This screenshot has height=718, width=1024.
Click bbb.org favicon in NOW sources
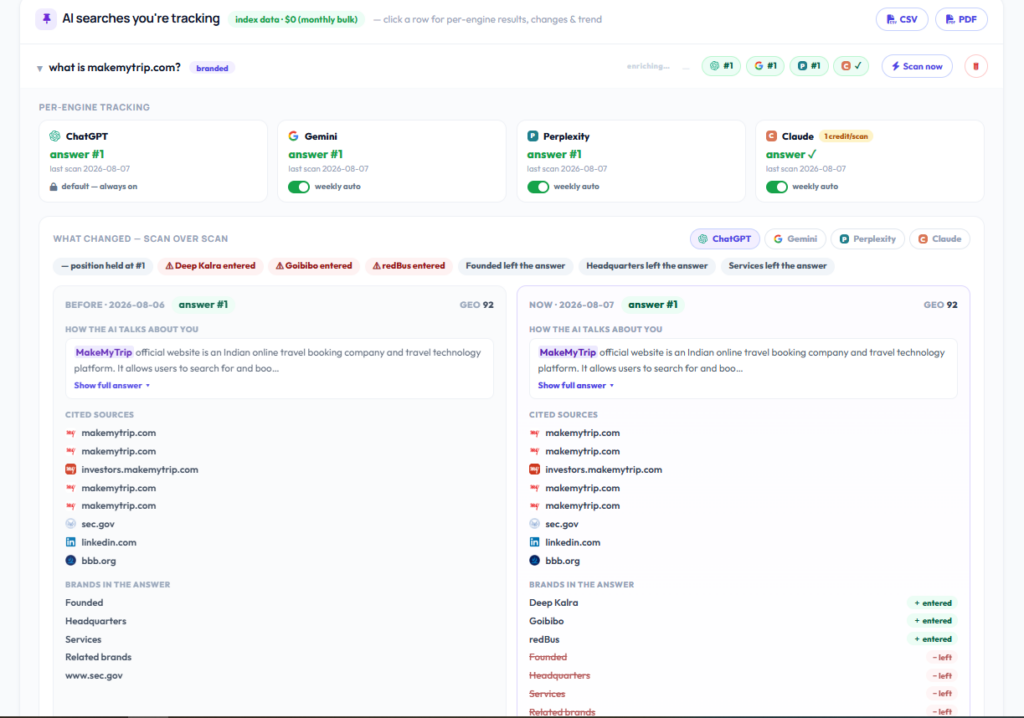pos(534,561)
